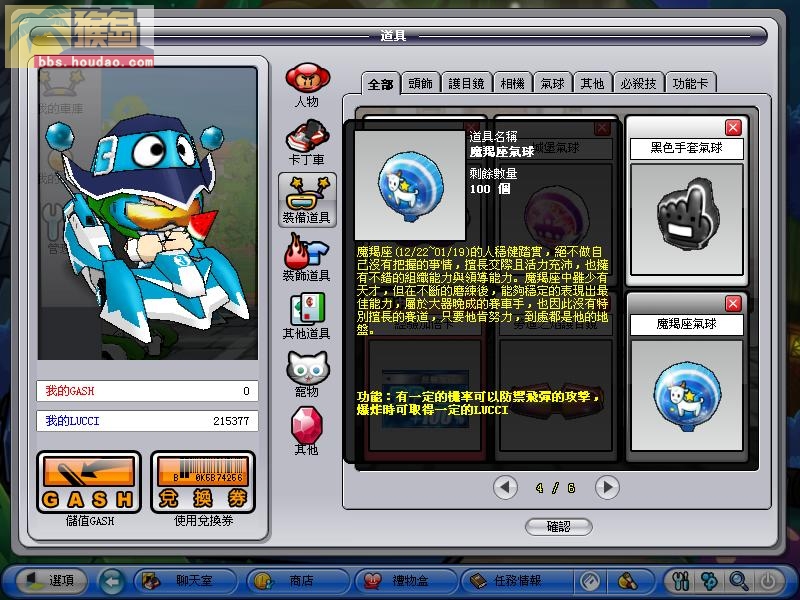
Task: Switch to the 必殺技 tab
Action: 638,83
